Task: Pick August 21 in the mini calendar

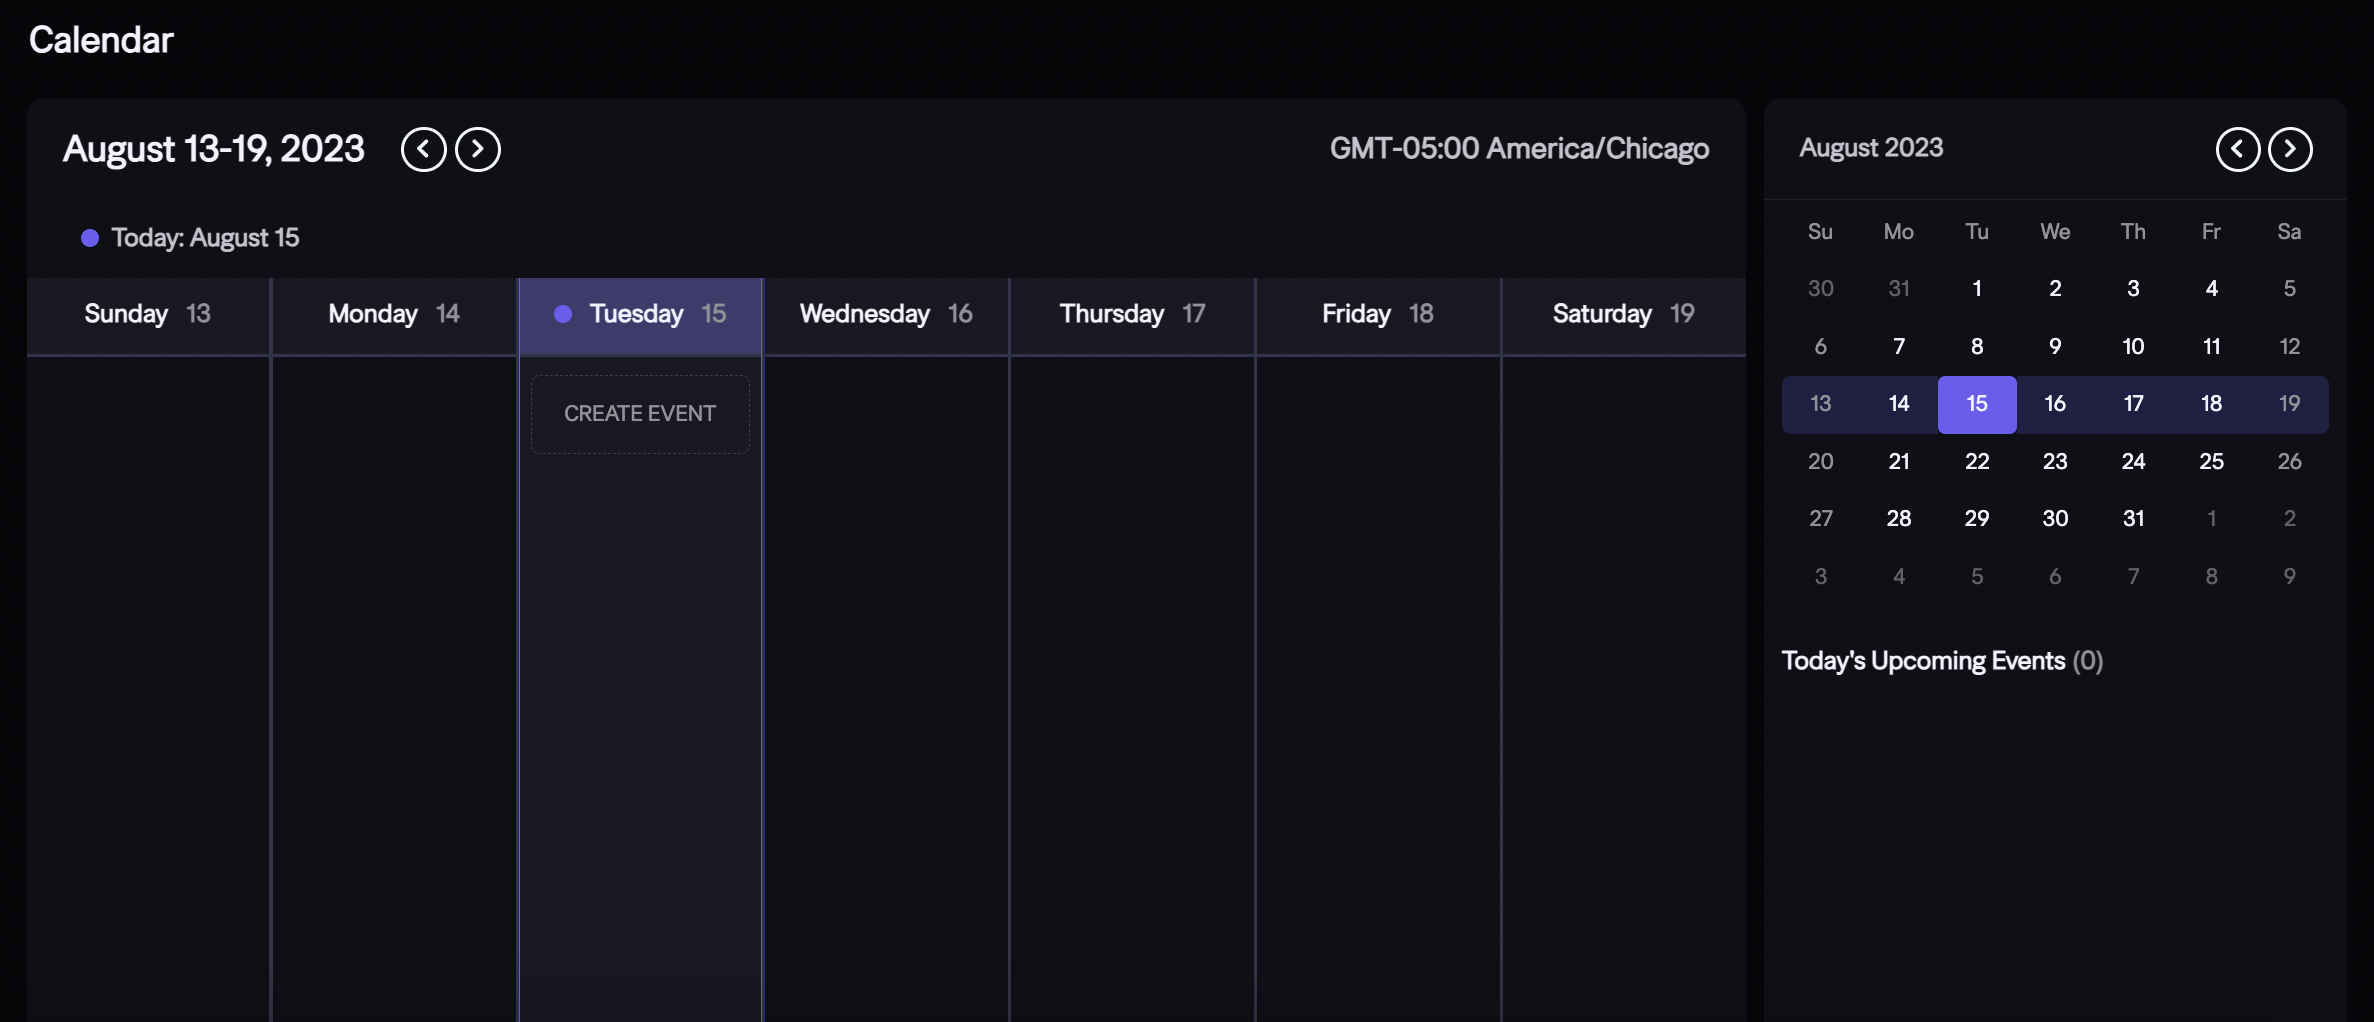Action: tap(1899, 462)
